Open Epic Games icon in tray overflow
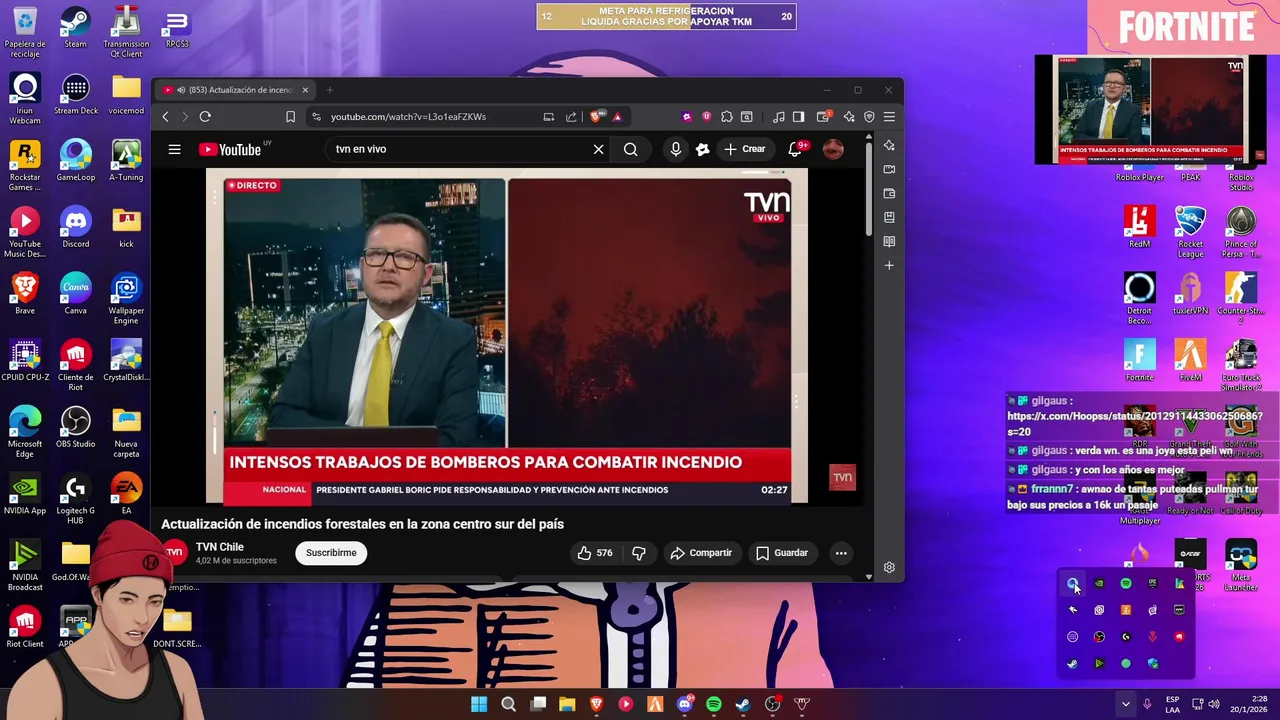Viewport: 1280px width, 720px height. (x=1152, y=583)
